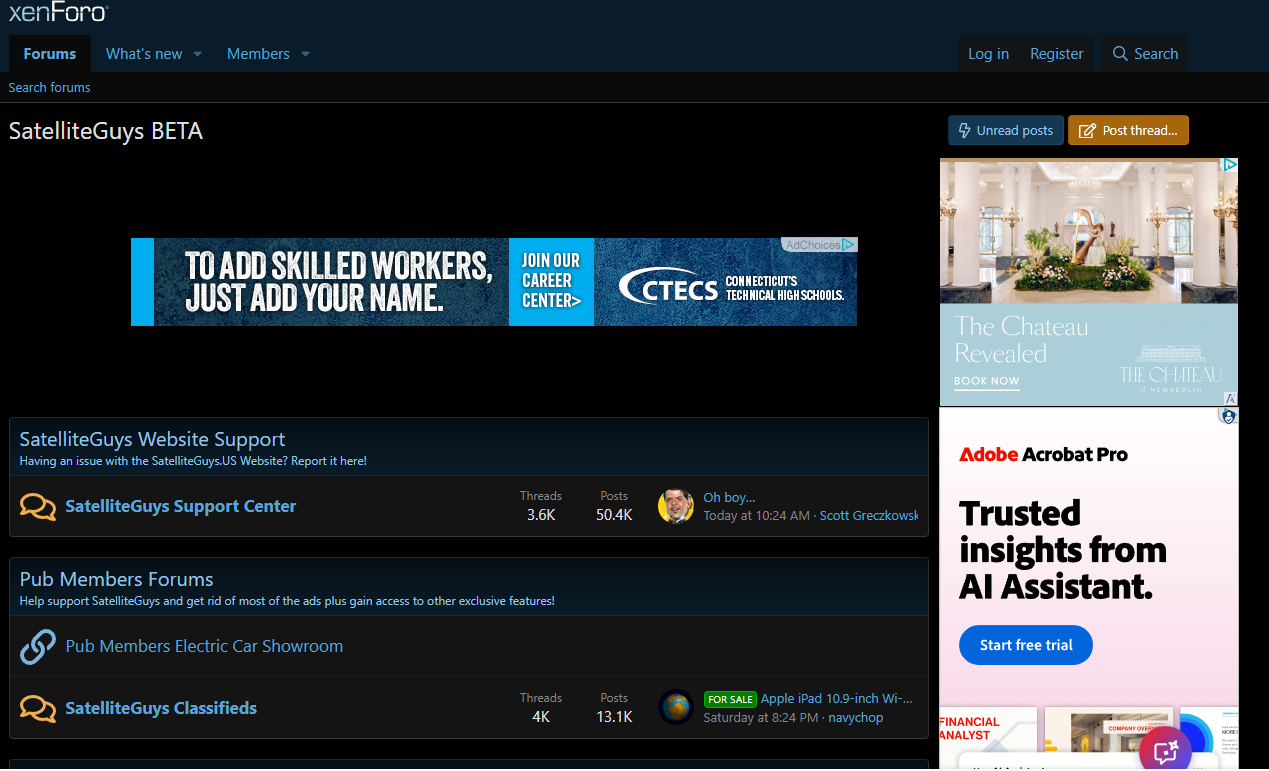This screenshot has width=1269, height=771.
Task: Click the Saturday at 8:24 PM timestamp
Action: 760,718
